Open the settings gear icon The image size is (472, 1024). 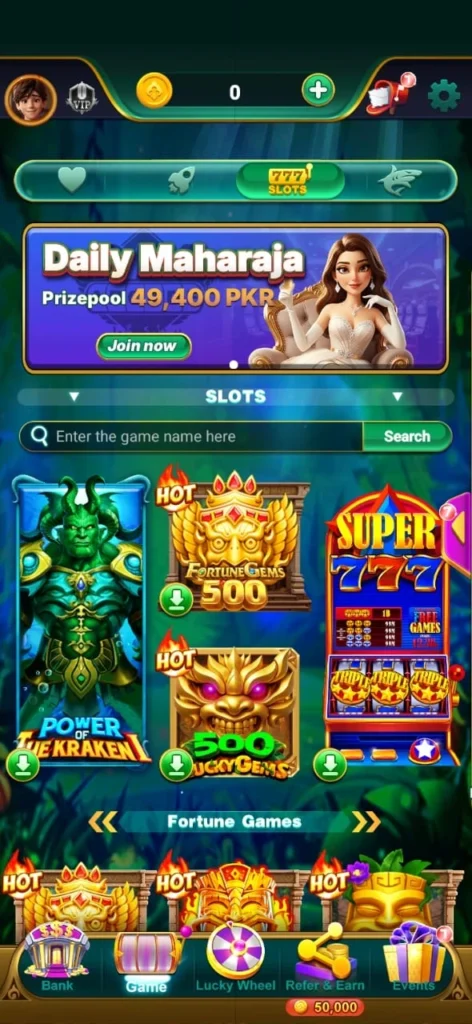pyautogui.click(x=444, y=96)
